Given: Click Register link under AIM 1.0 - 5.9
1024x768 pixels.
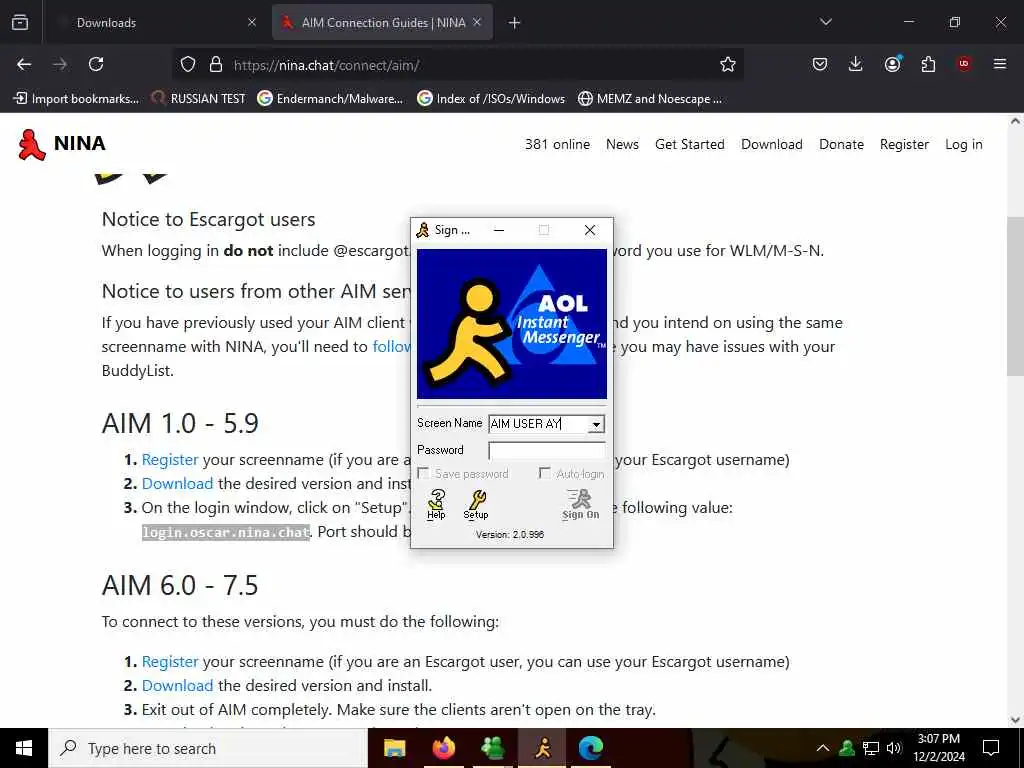Looking at the screenshot, I should click(x=170, y=460).
